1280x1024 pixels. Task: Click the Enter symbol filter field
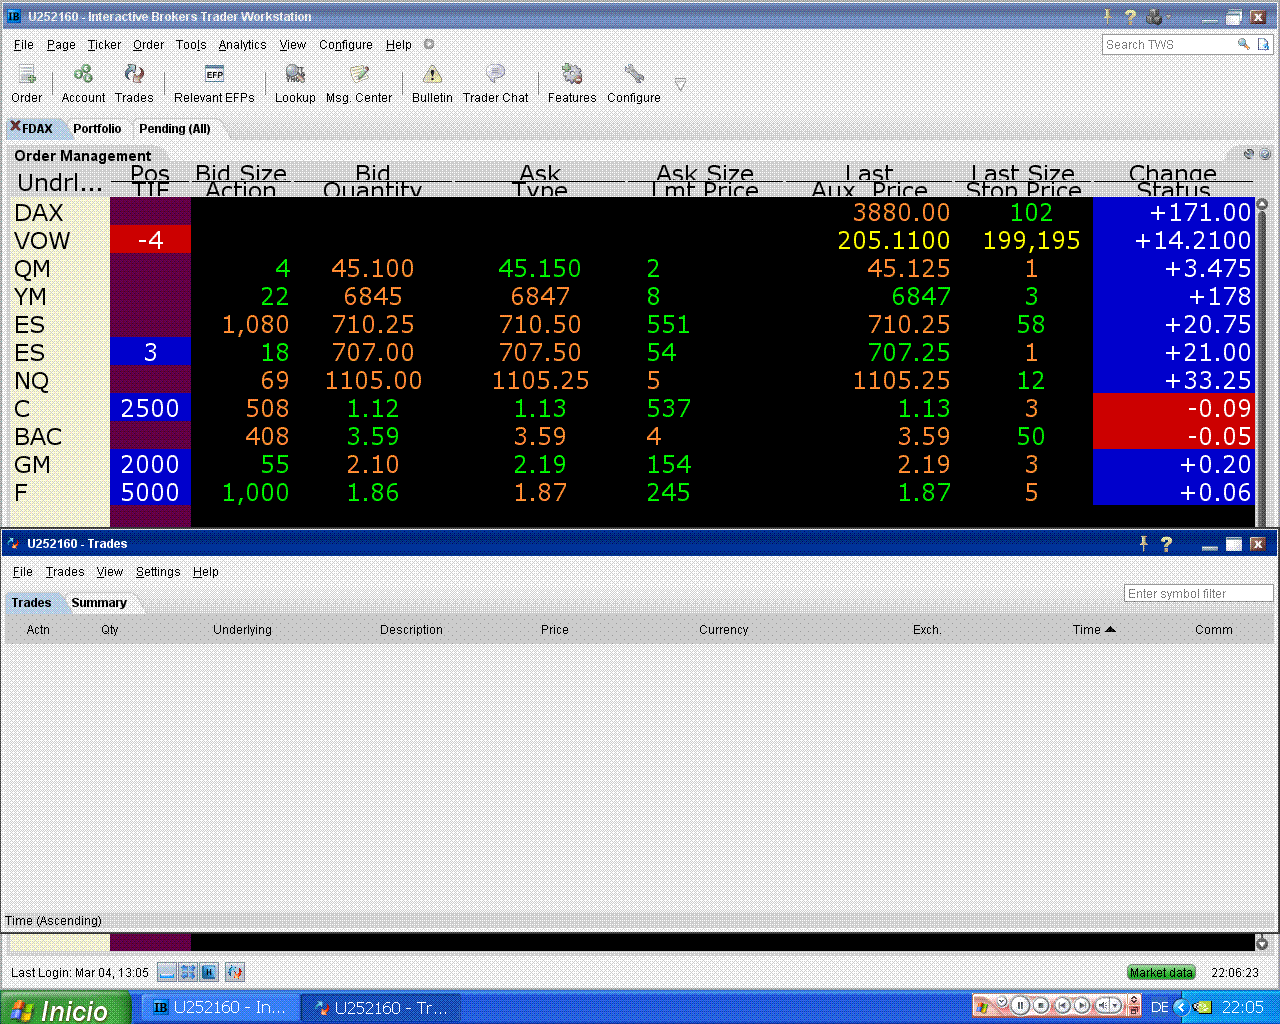coord(1198,594)
